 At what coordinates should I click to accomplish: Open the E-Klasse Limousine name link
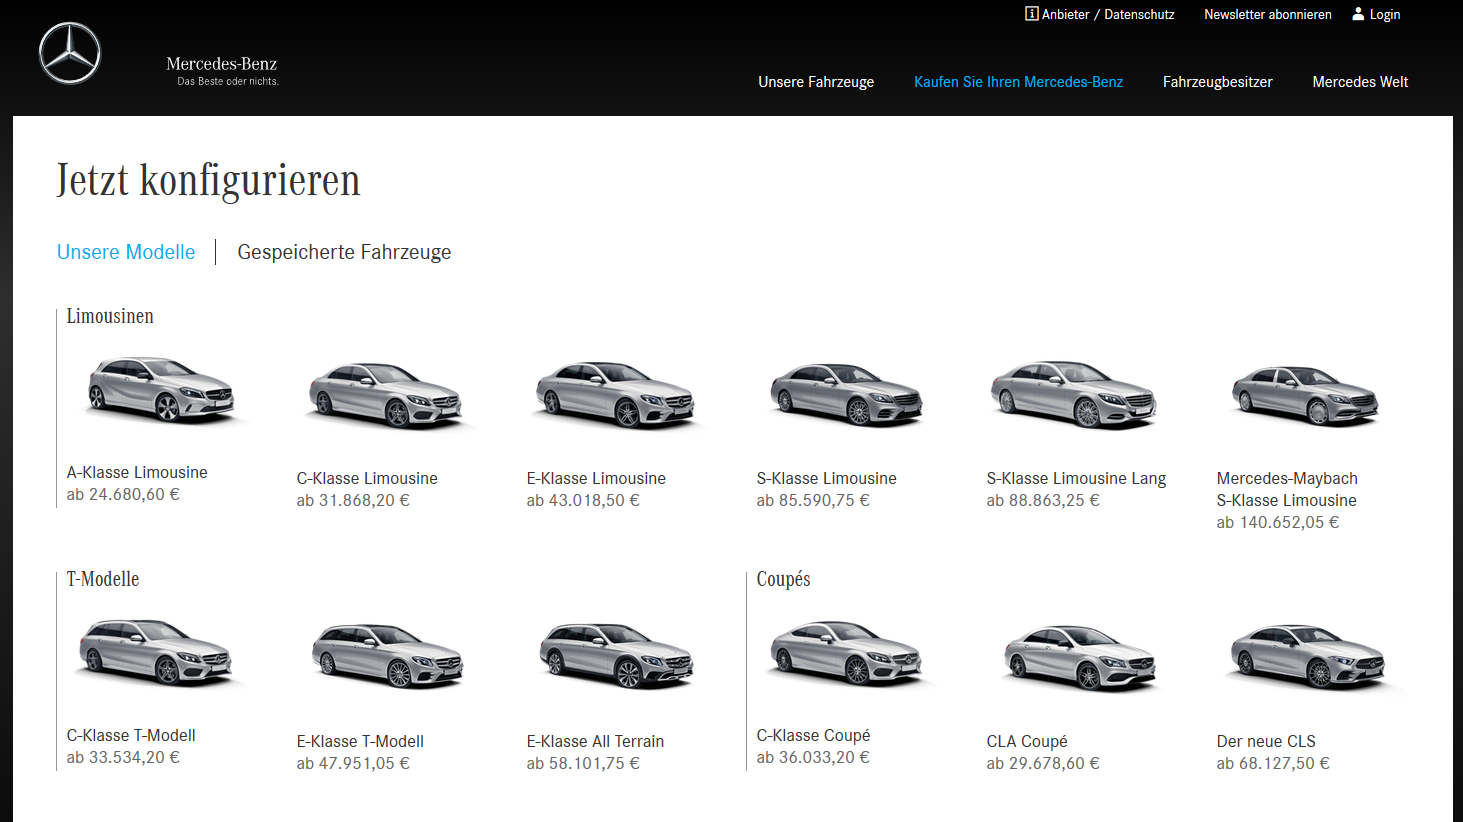tap(596, 478)
